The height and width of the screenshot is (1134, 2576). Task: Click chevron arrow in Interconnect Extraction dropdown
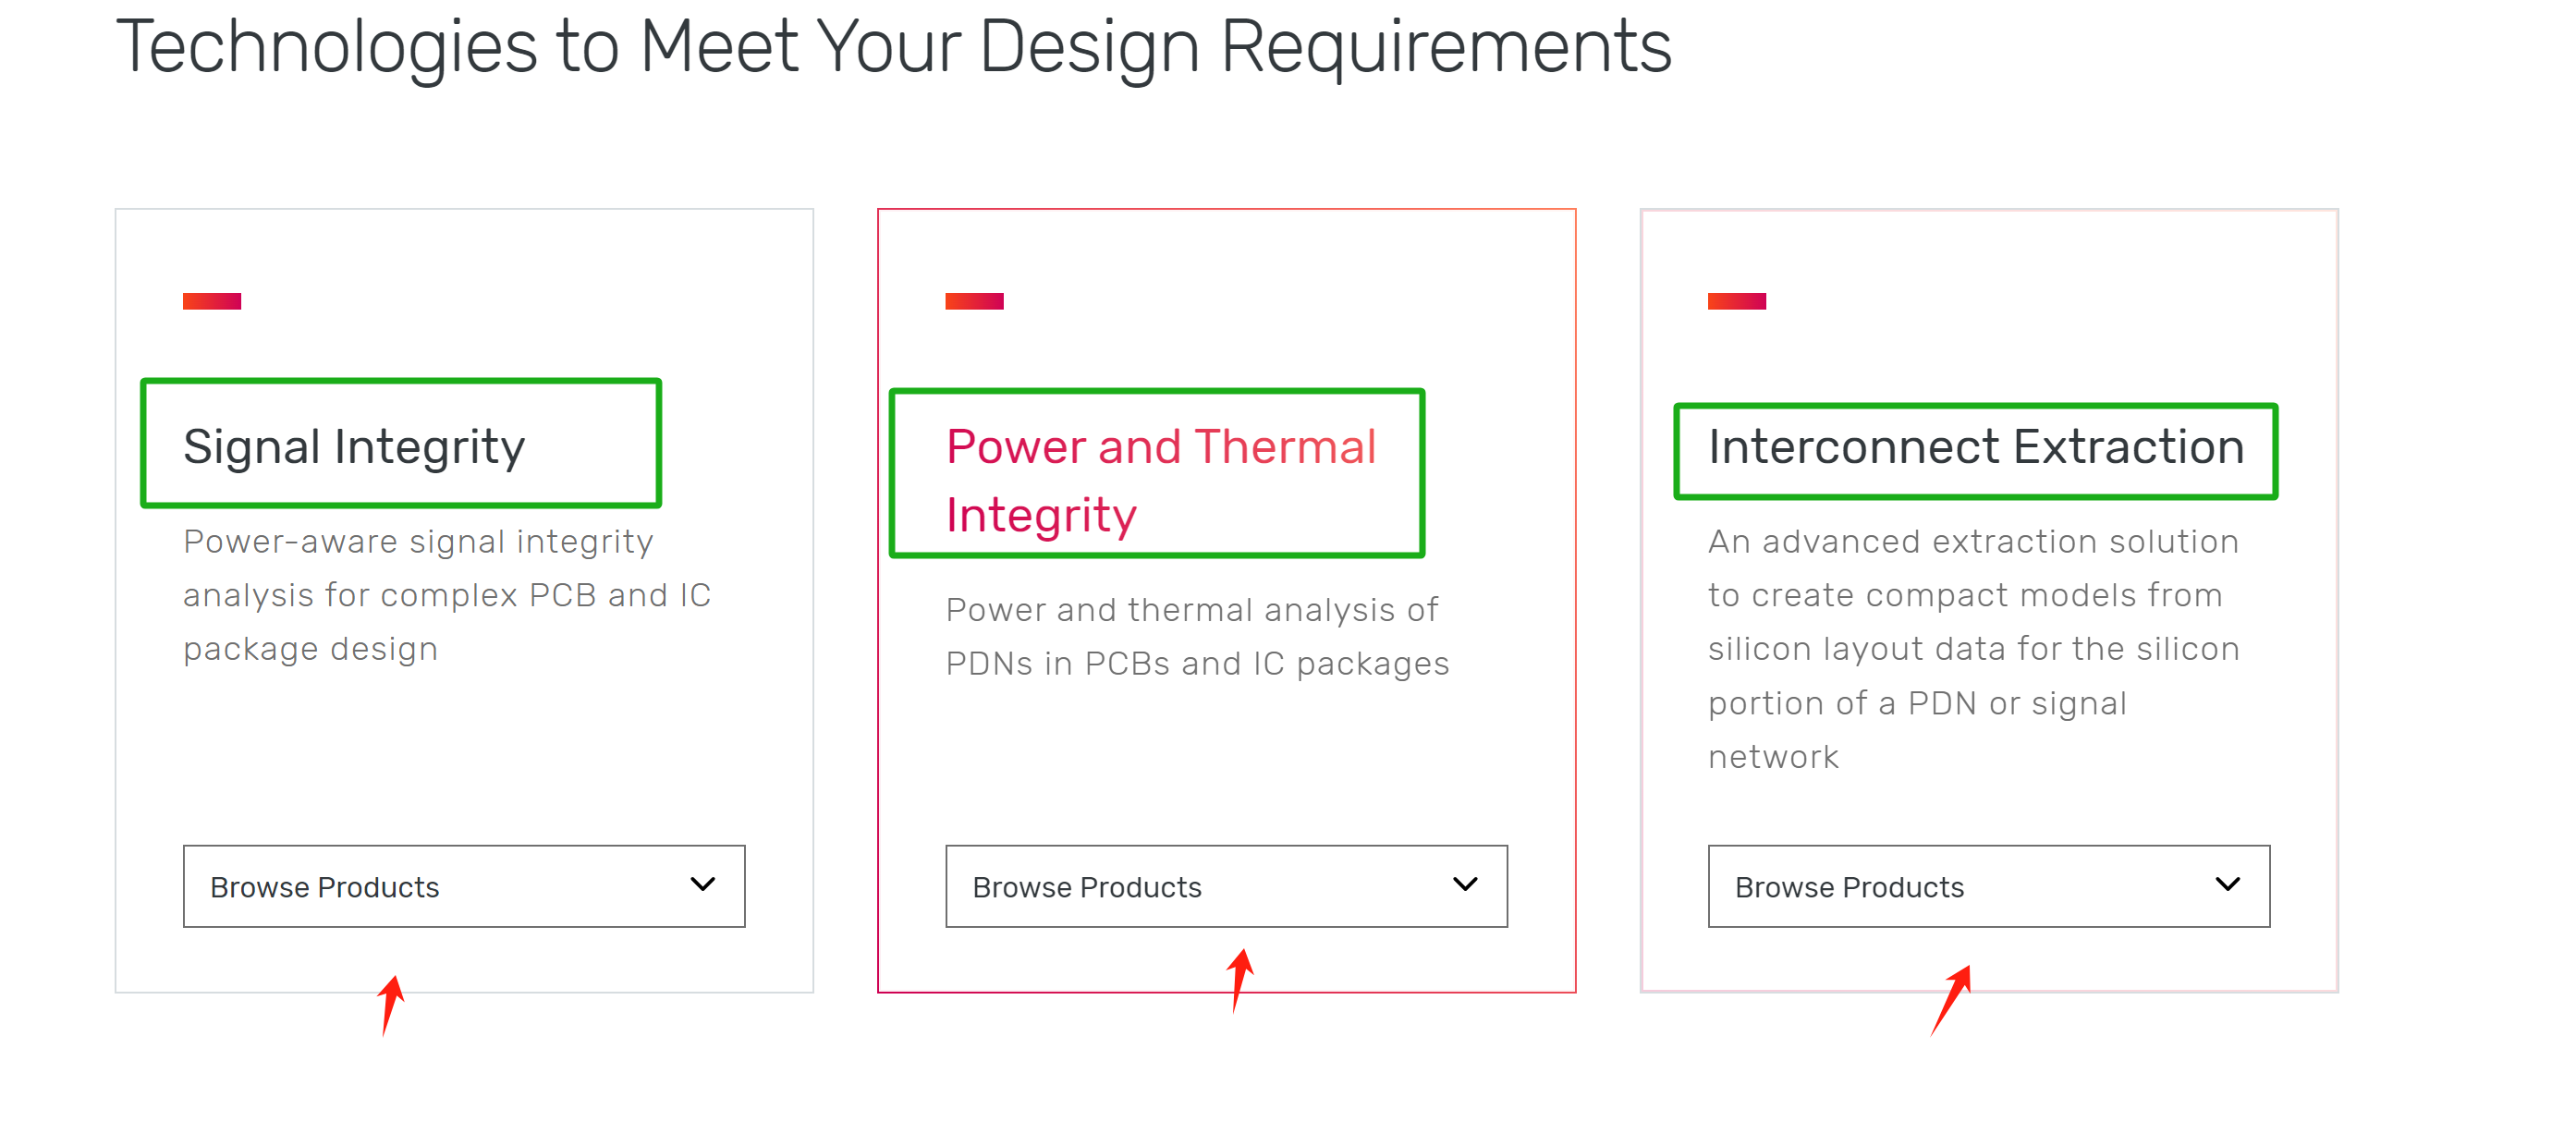point(2227,885)
